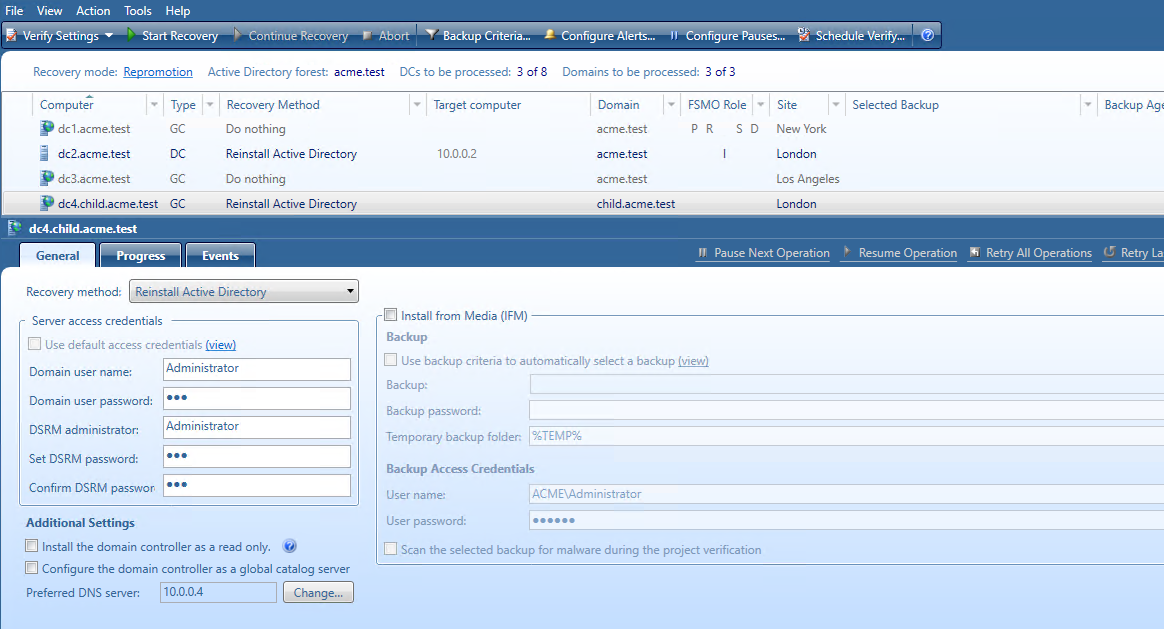The width and height of the screenshot is (1164, 629).
Task: Open the Site column filter dropdown
Action: (835, 105)
